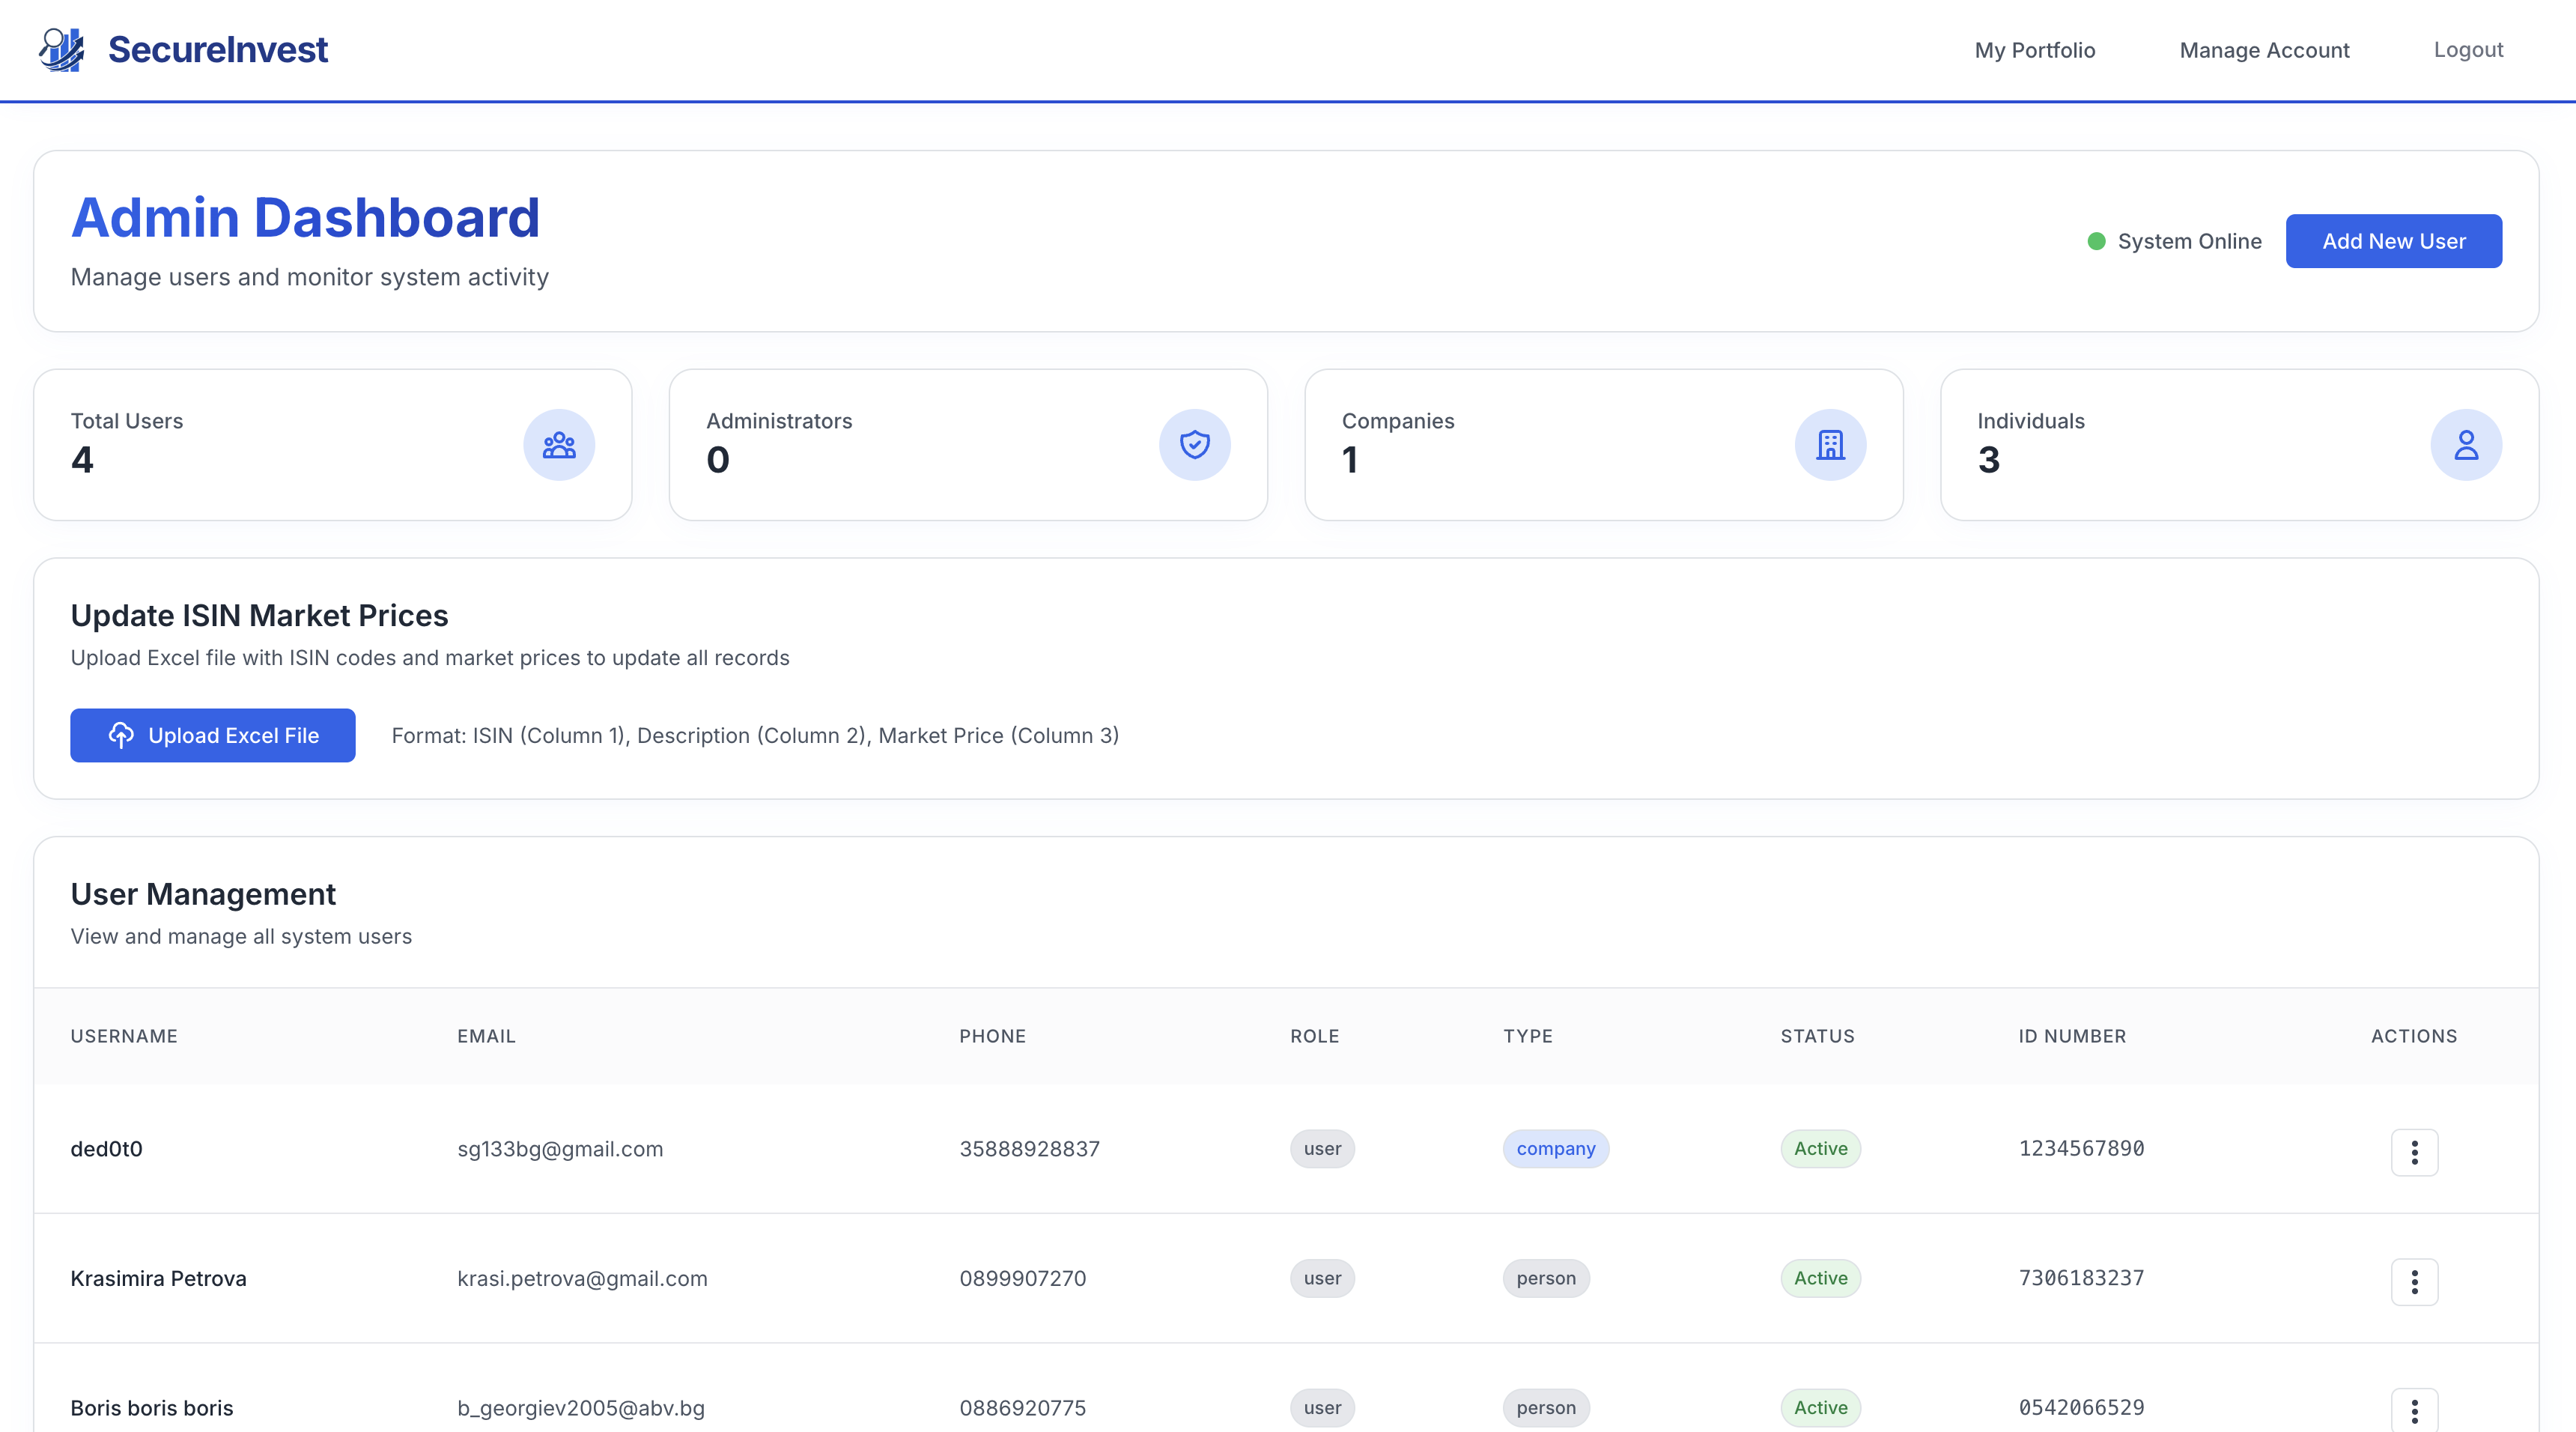Screen dimensions: 2576x1432
Task: Open actions menu for ded0t0
Action: 2414,1152
